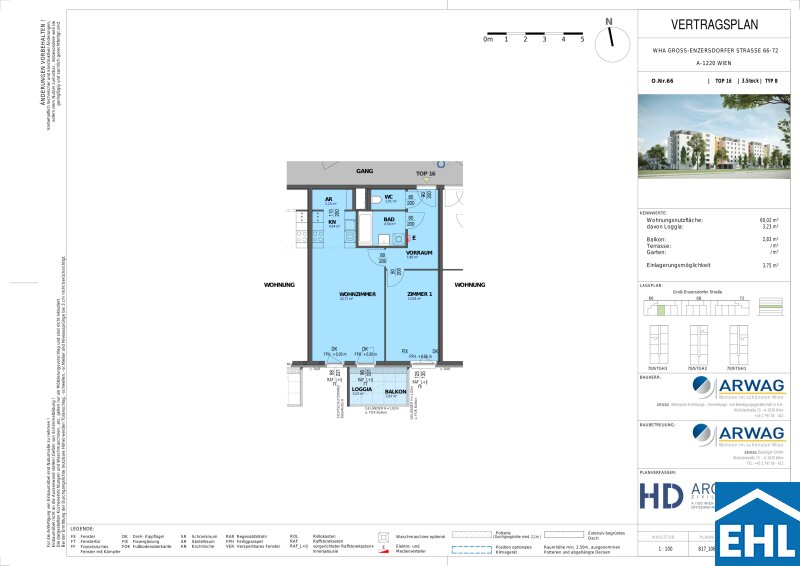
Task: Click the scale bar from 0m to 5
Action: click(535, 37)
